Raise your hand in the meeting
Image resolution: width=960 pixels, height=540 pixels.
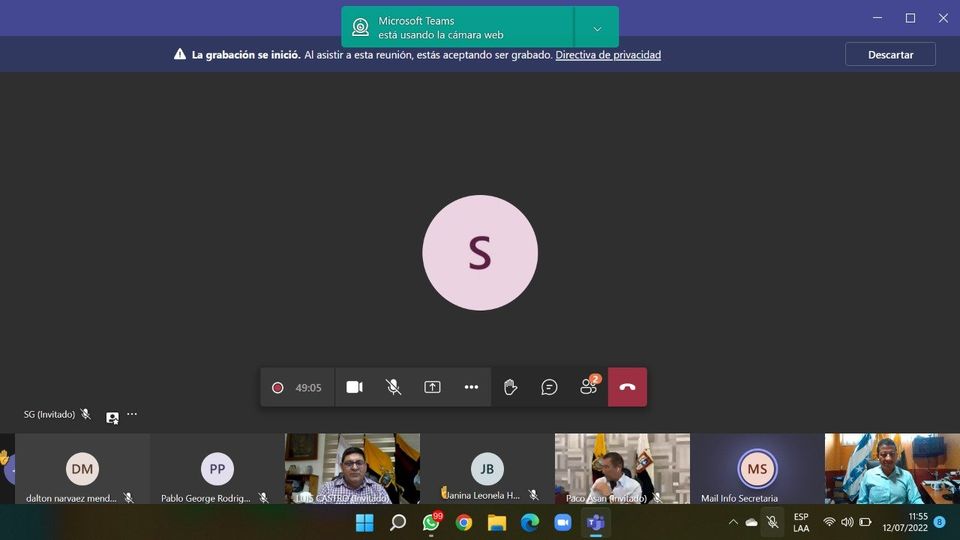[510, 387]
